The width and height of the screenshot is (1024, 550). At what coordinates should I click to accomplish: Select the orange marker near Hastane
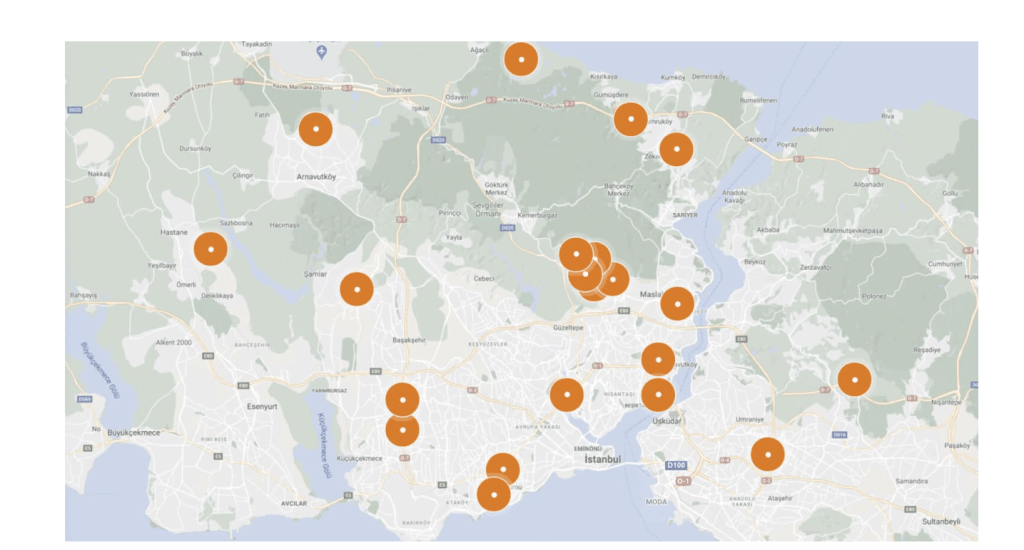tap(210, 248)
